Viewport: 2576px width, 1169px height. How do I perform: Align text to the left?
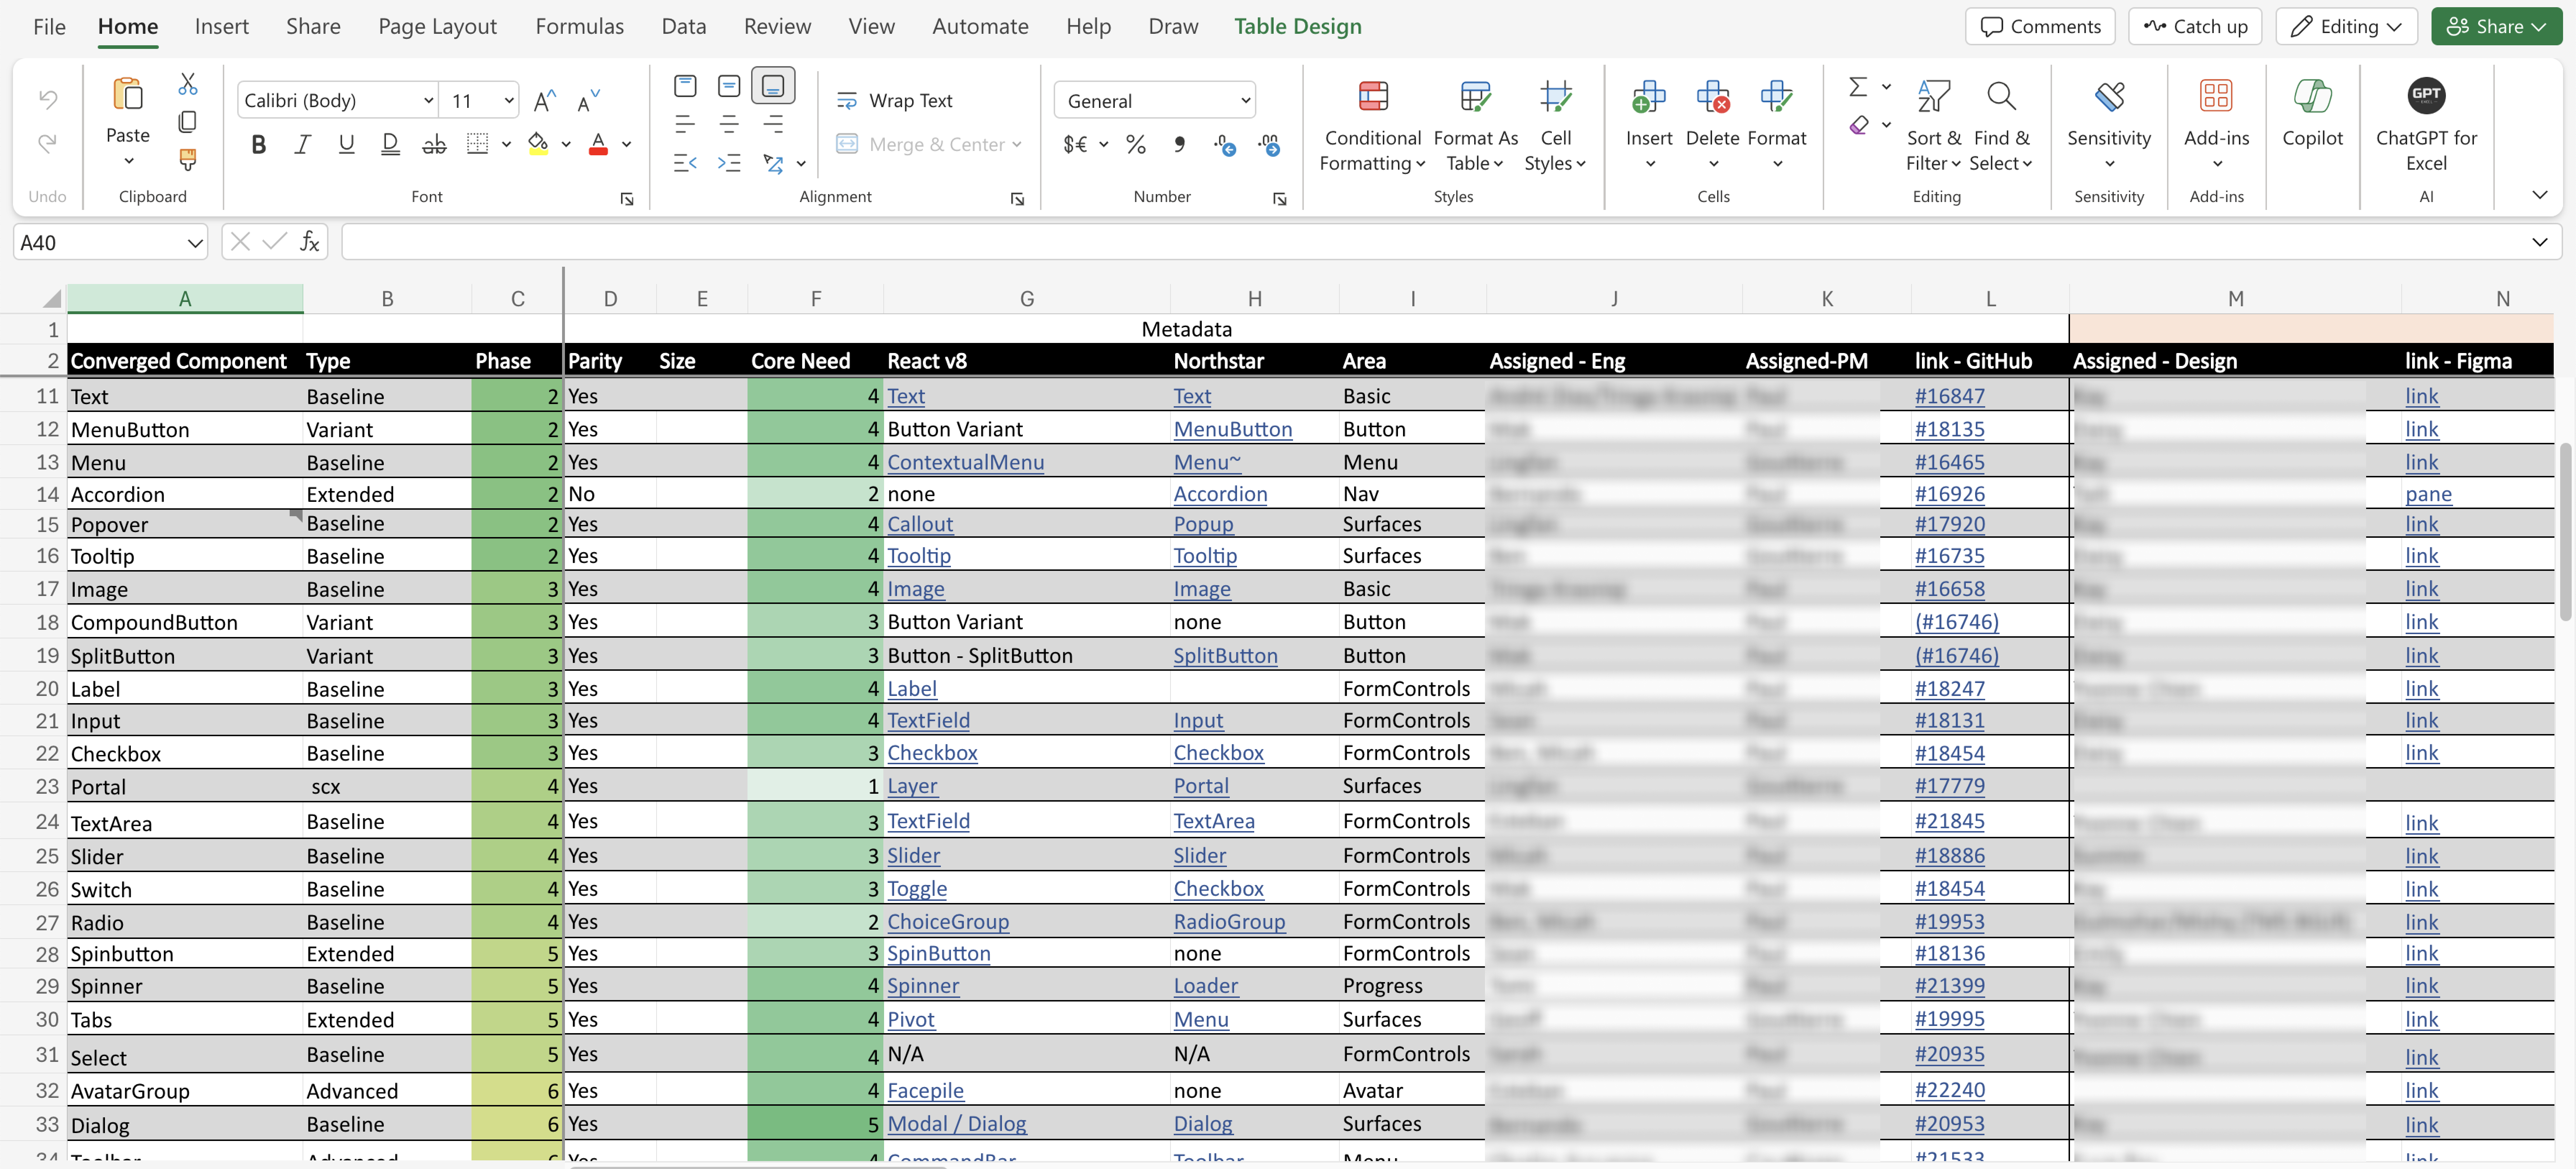685,124
